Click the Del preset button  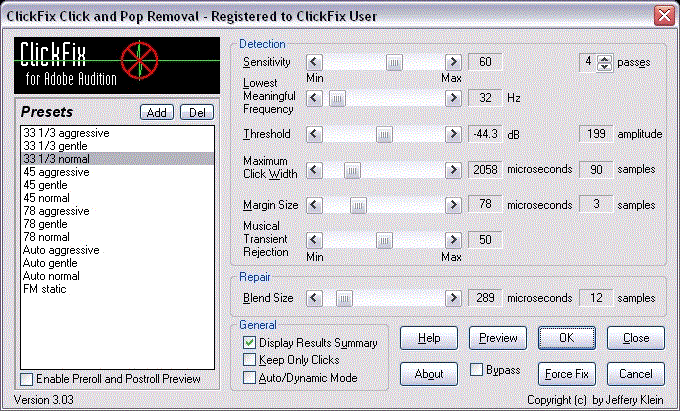click(x=197, y=112)
